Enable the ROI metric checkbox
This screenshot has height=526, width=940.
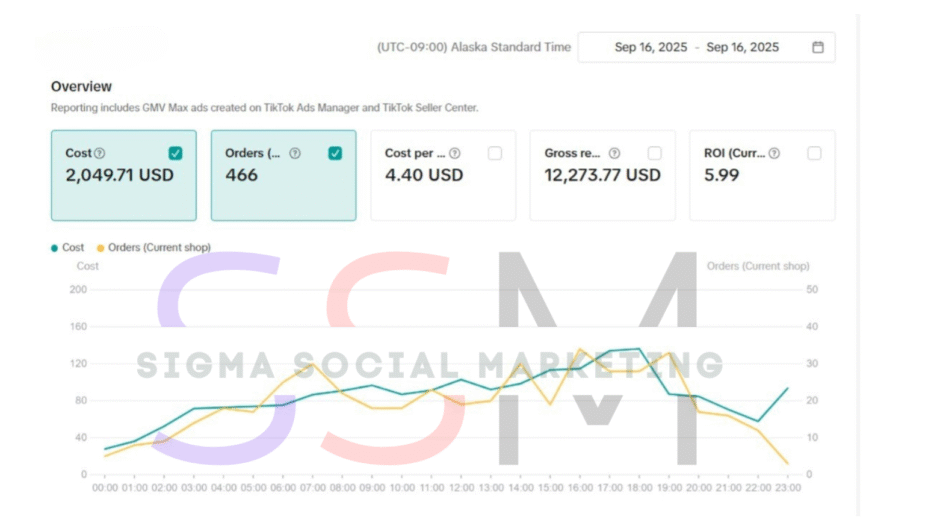(x=814, y=153)
